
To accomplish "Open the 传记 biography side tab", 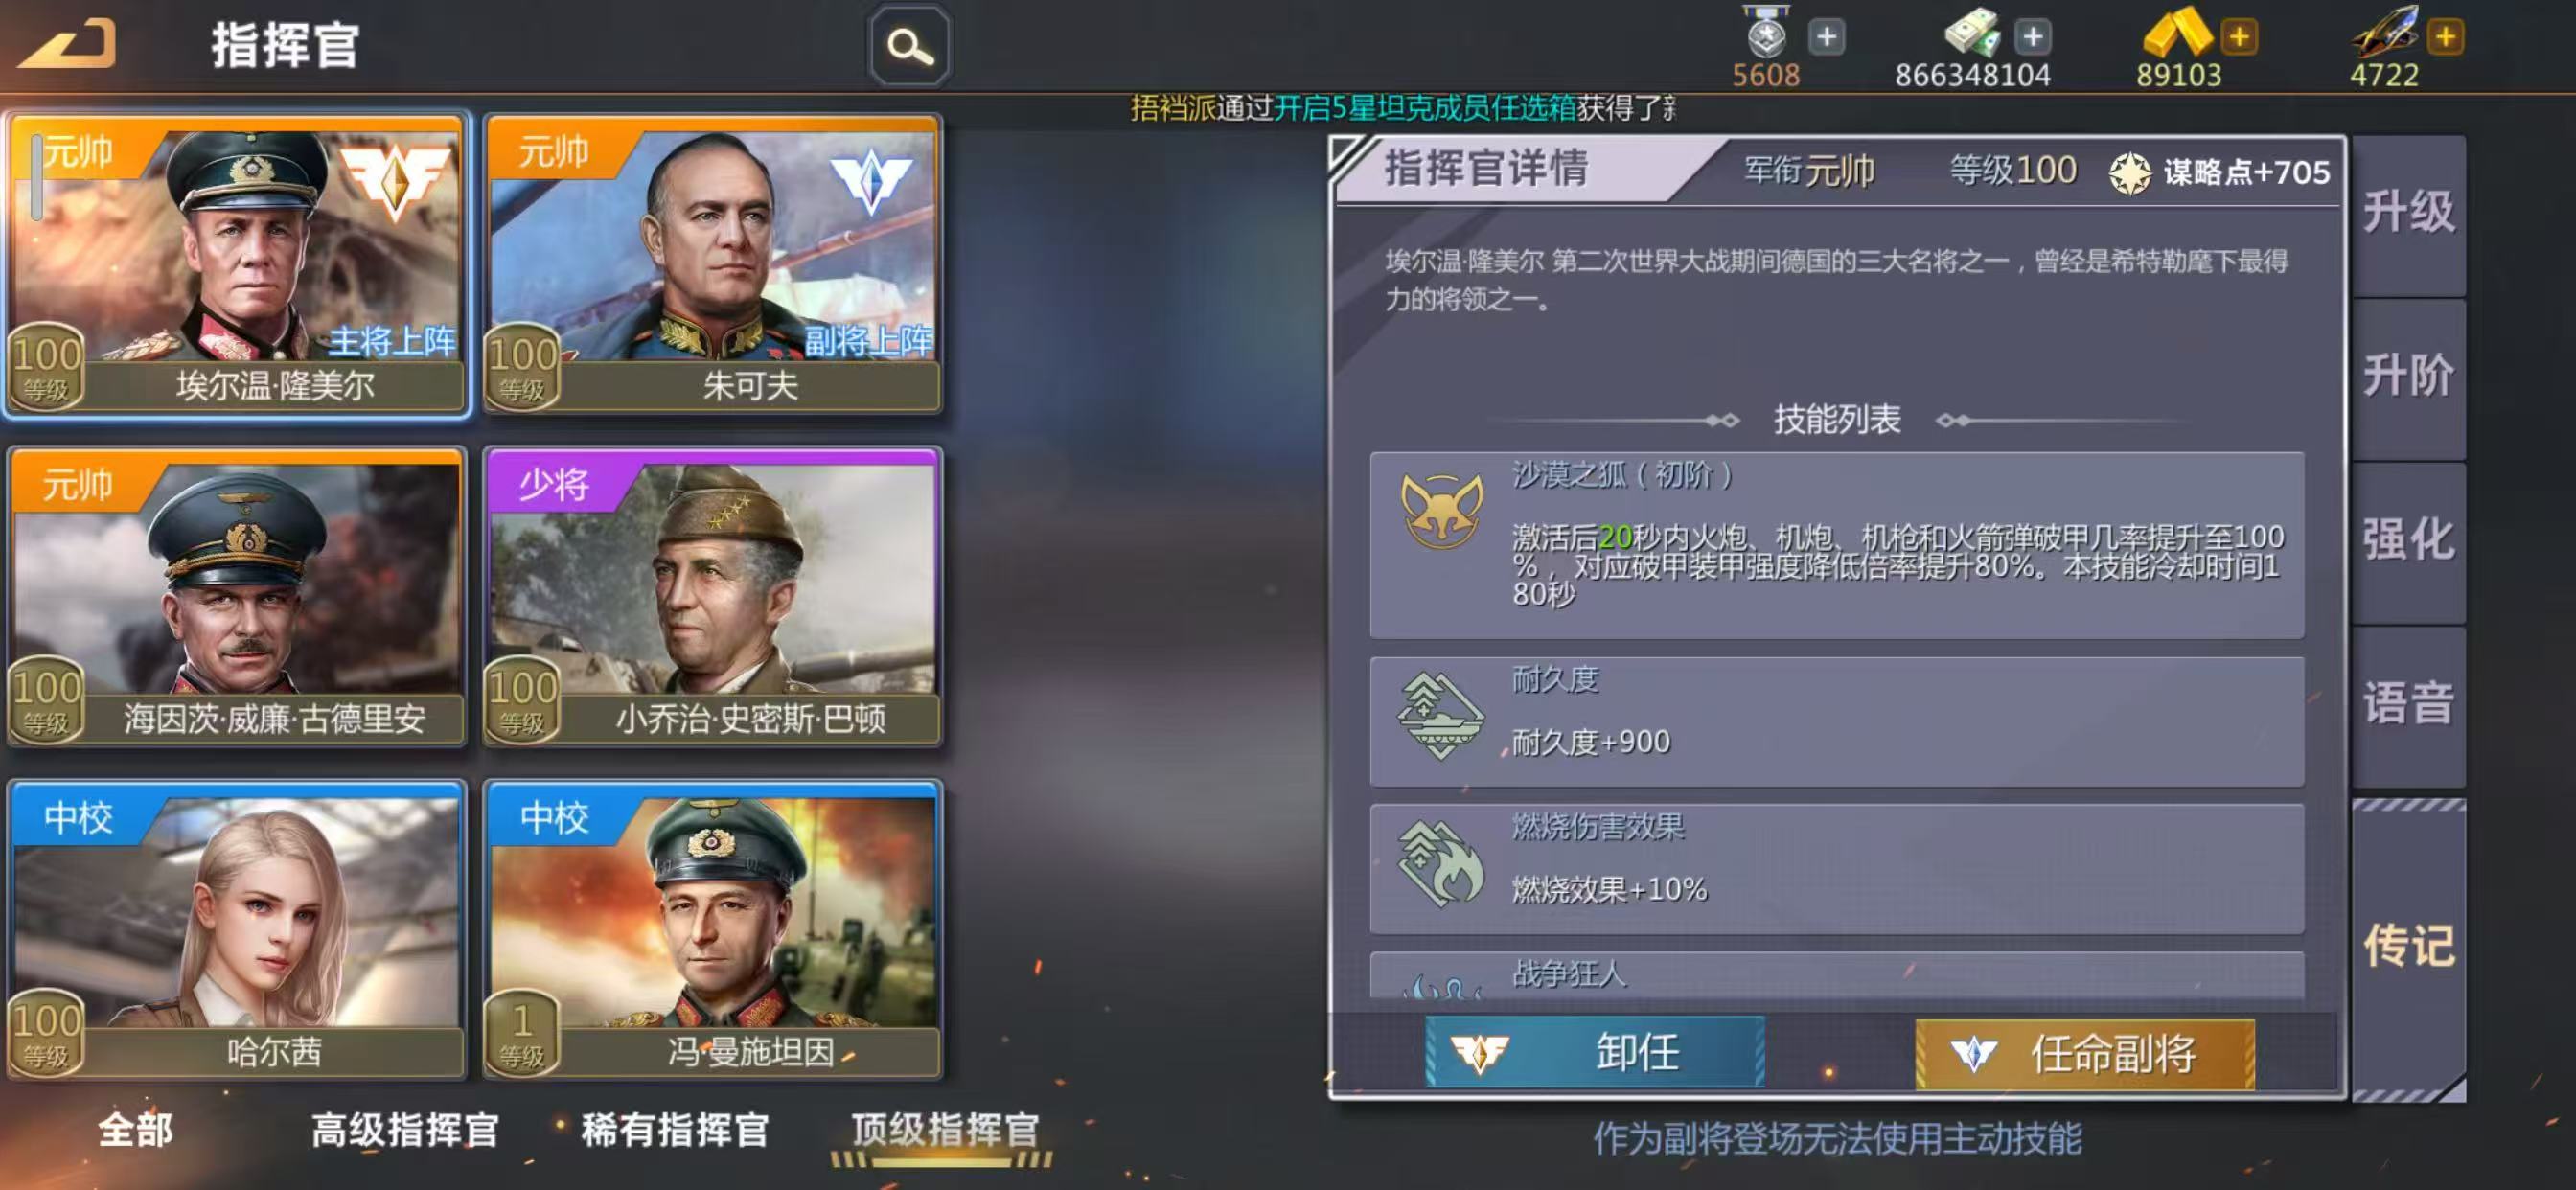I will [x=2408, y=946].
